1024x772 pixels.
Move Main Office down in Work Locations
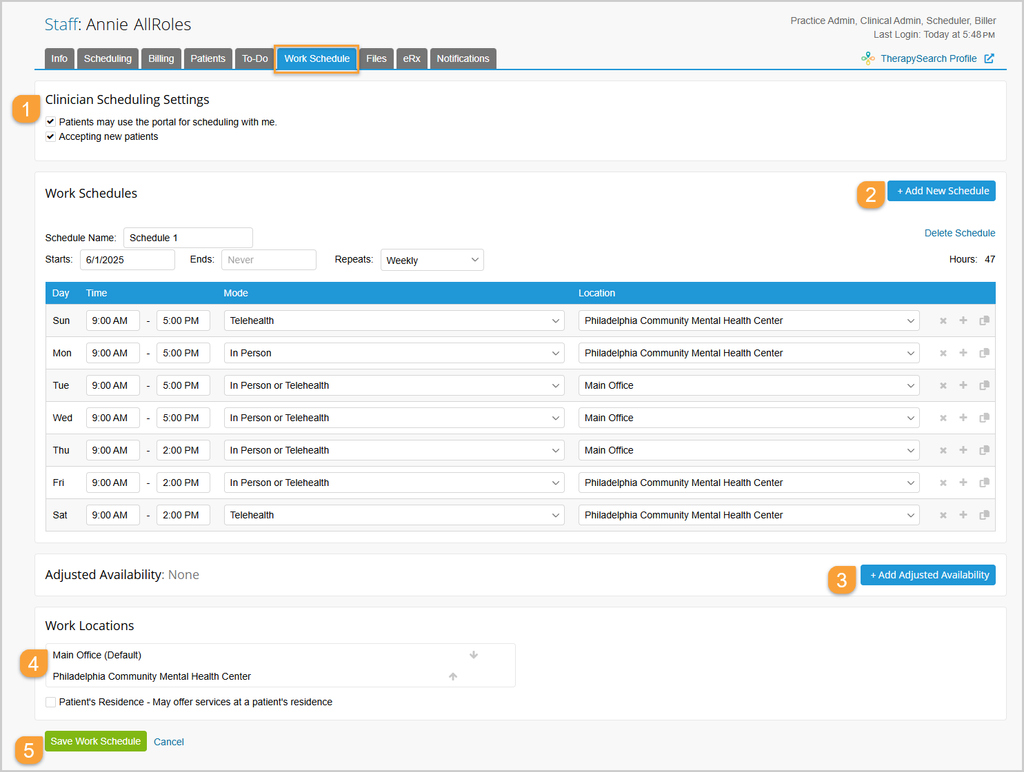click(x=473, y=654)
